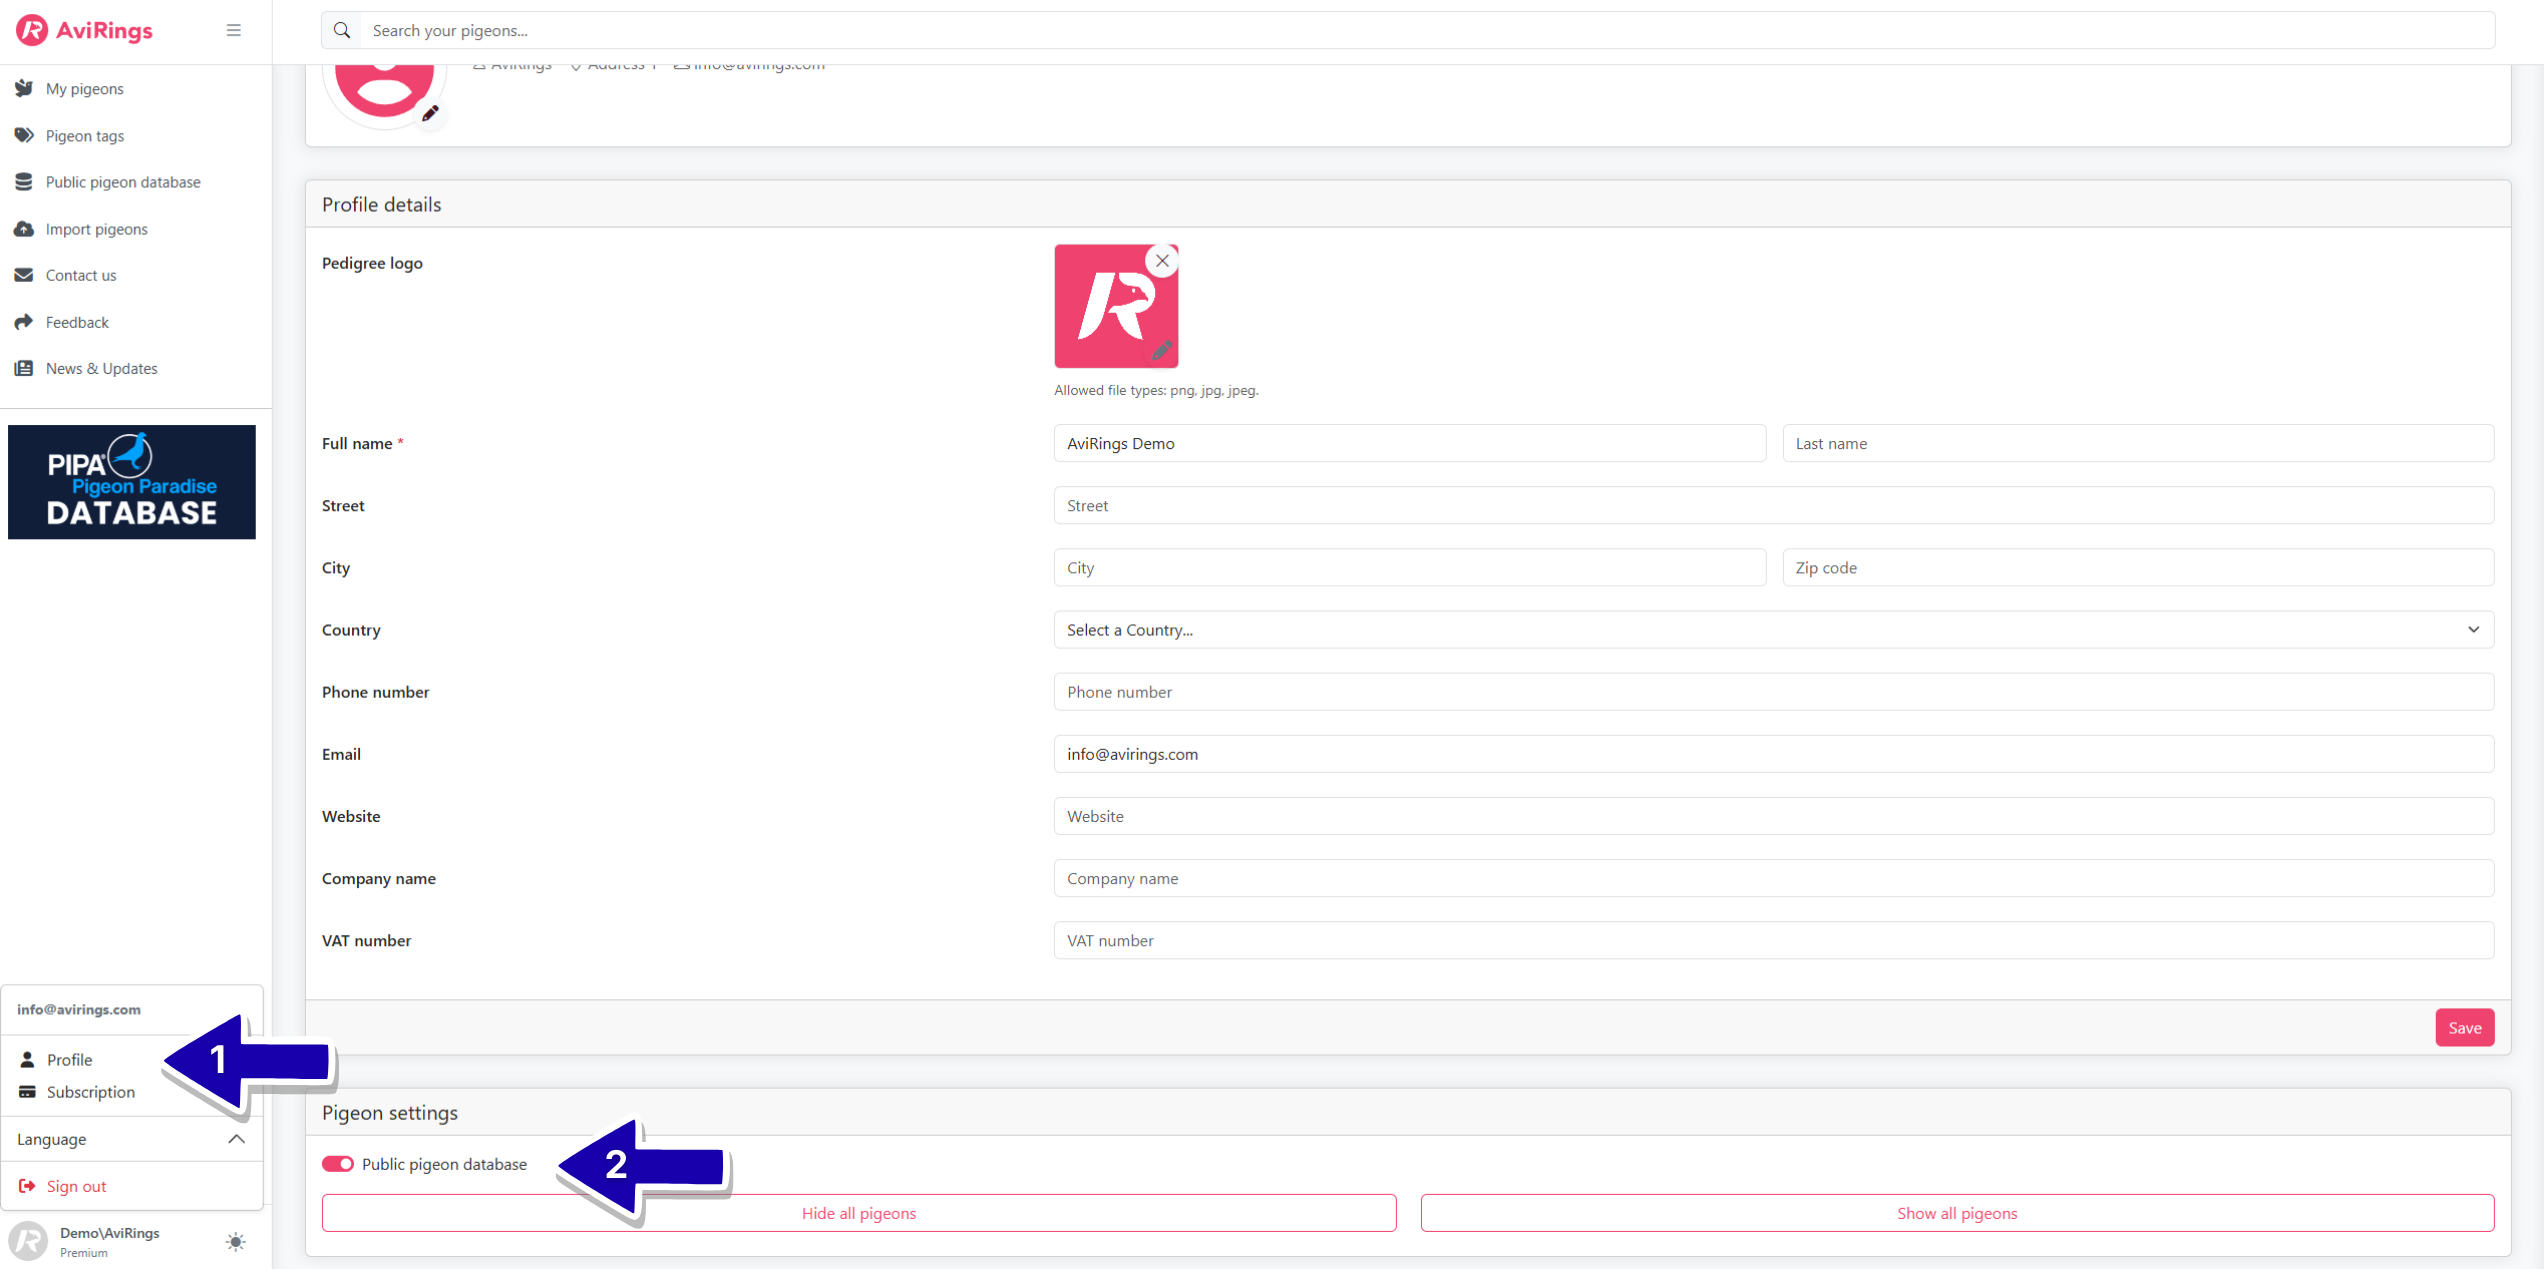
Task: Click Hide all pigeons button
Action: coord(858,1213)
